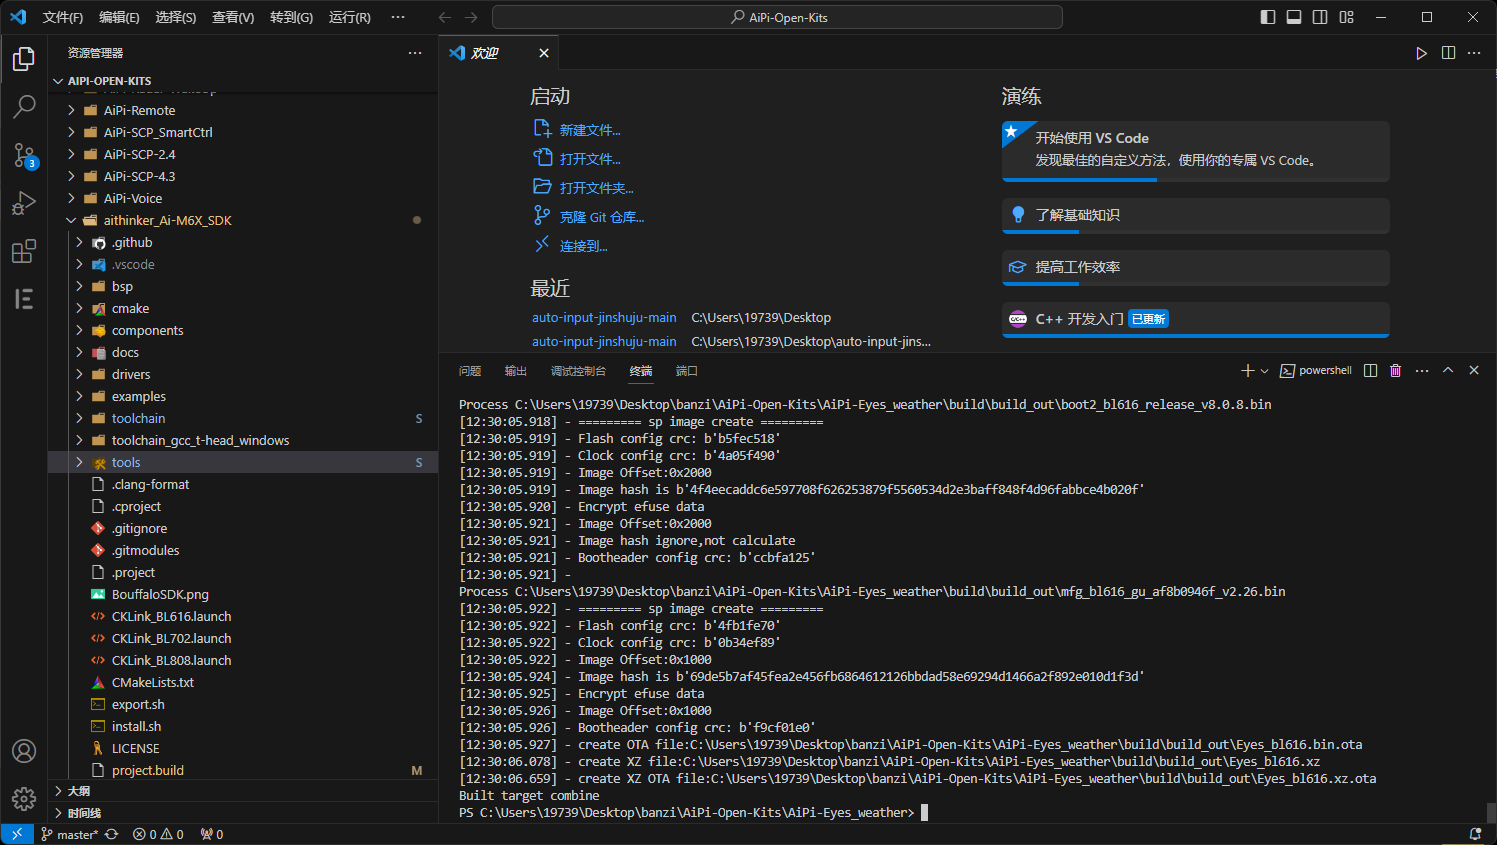Screen dimensions: 1497x845
Task: Toggle primary side bar visibility
Action: [1268, 17]
